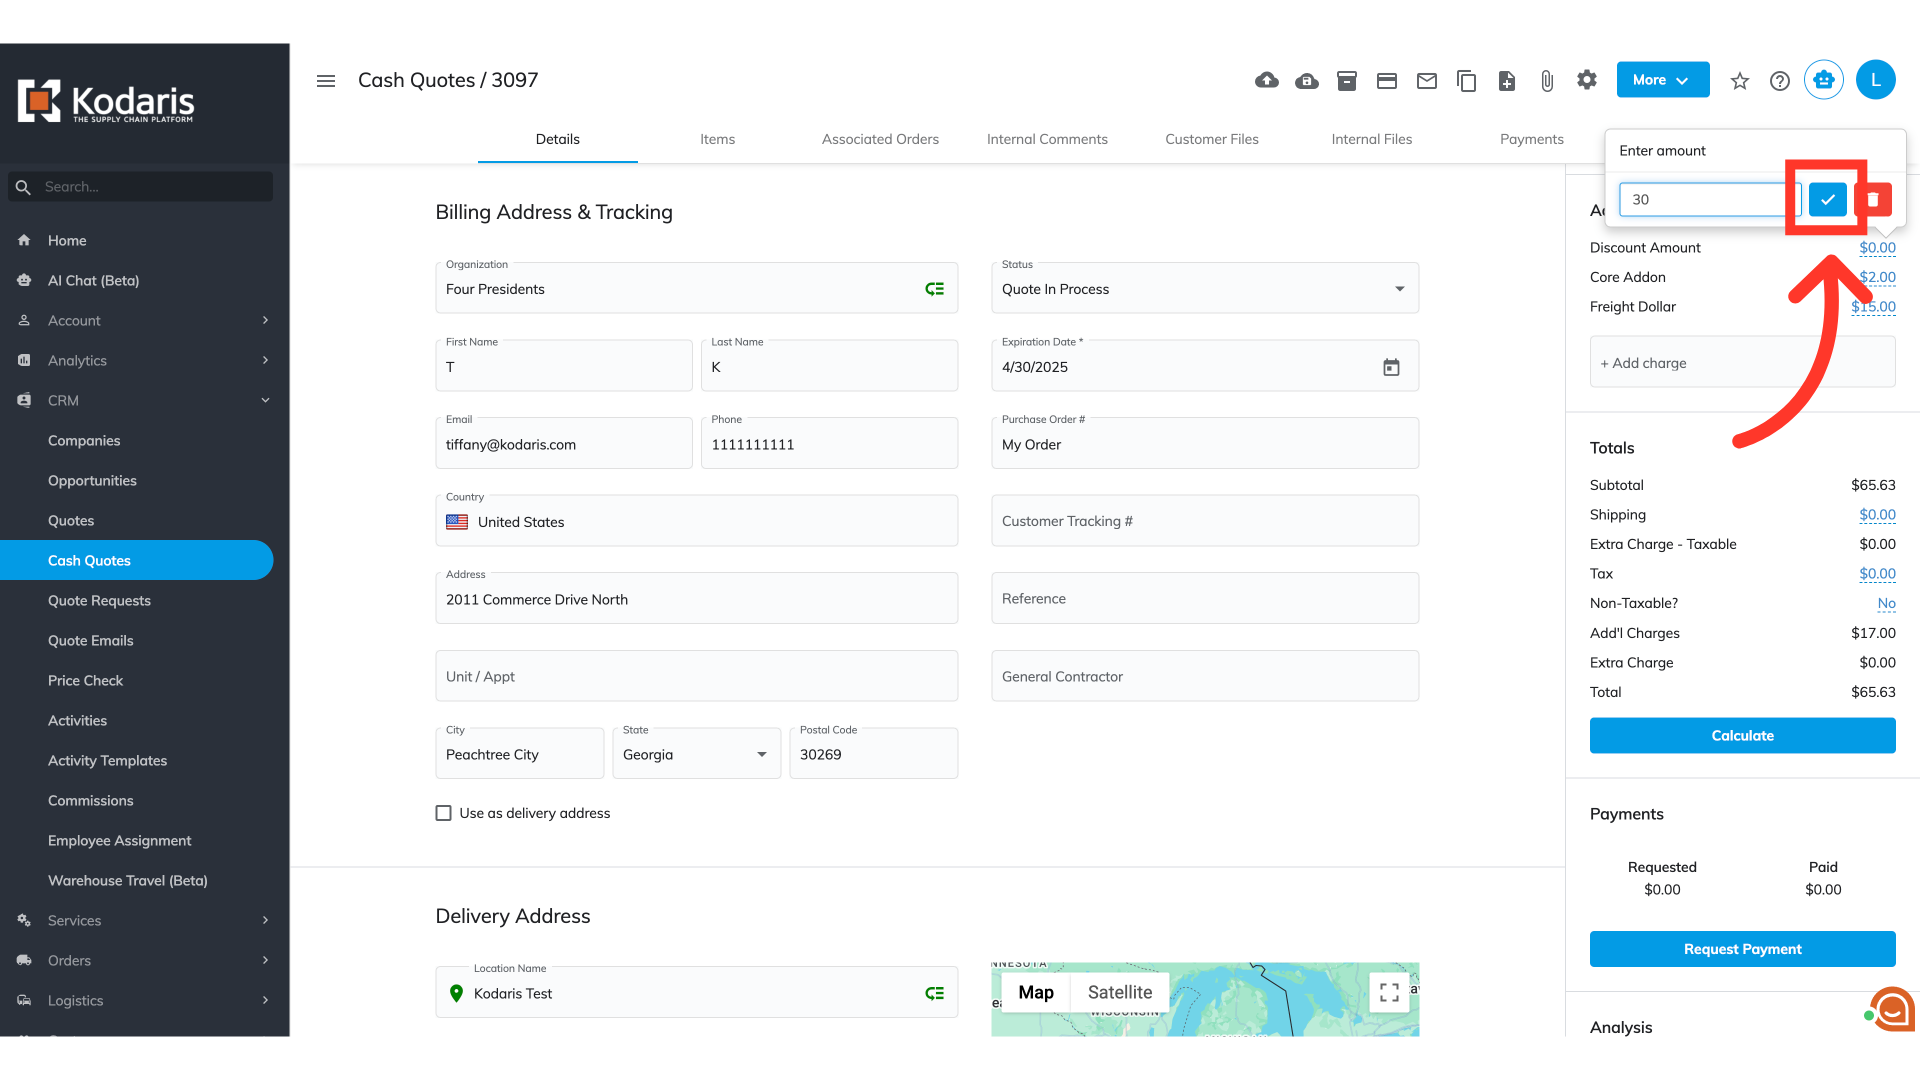Open the credit card payment icon
This screenshot has height=1080, width=1920.
(x=1387, y=80)
